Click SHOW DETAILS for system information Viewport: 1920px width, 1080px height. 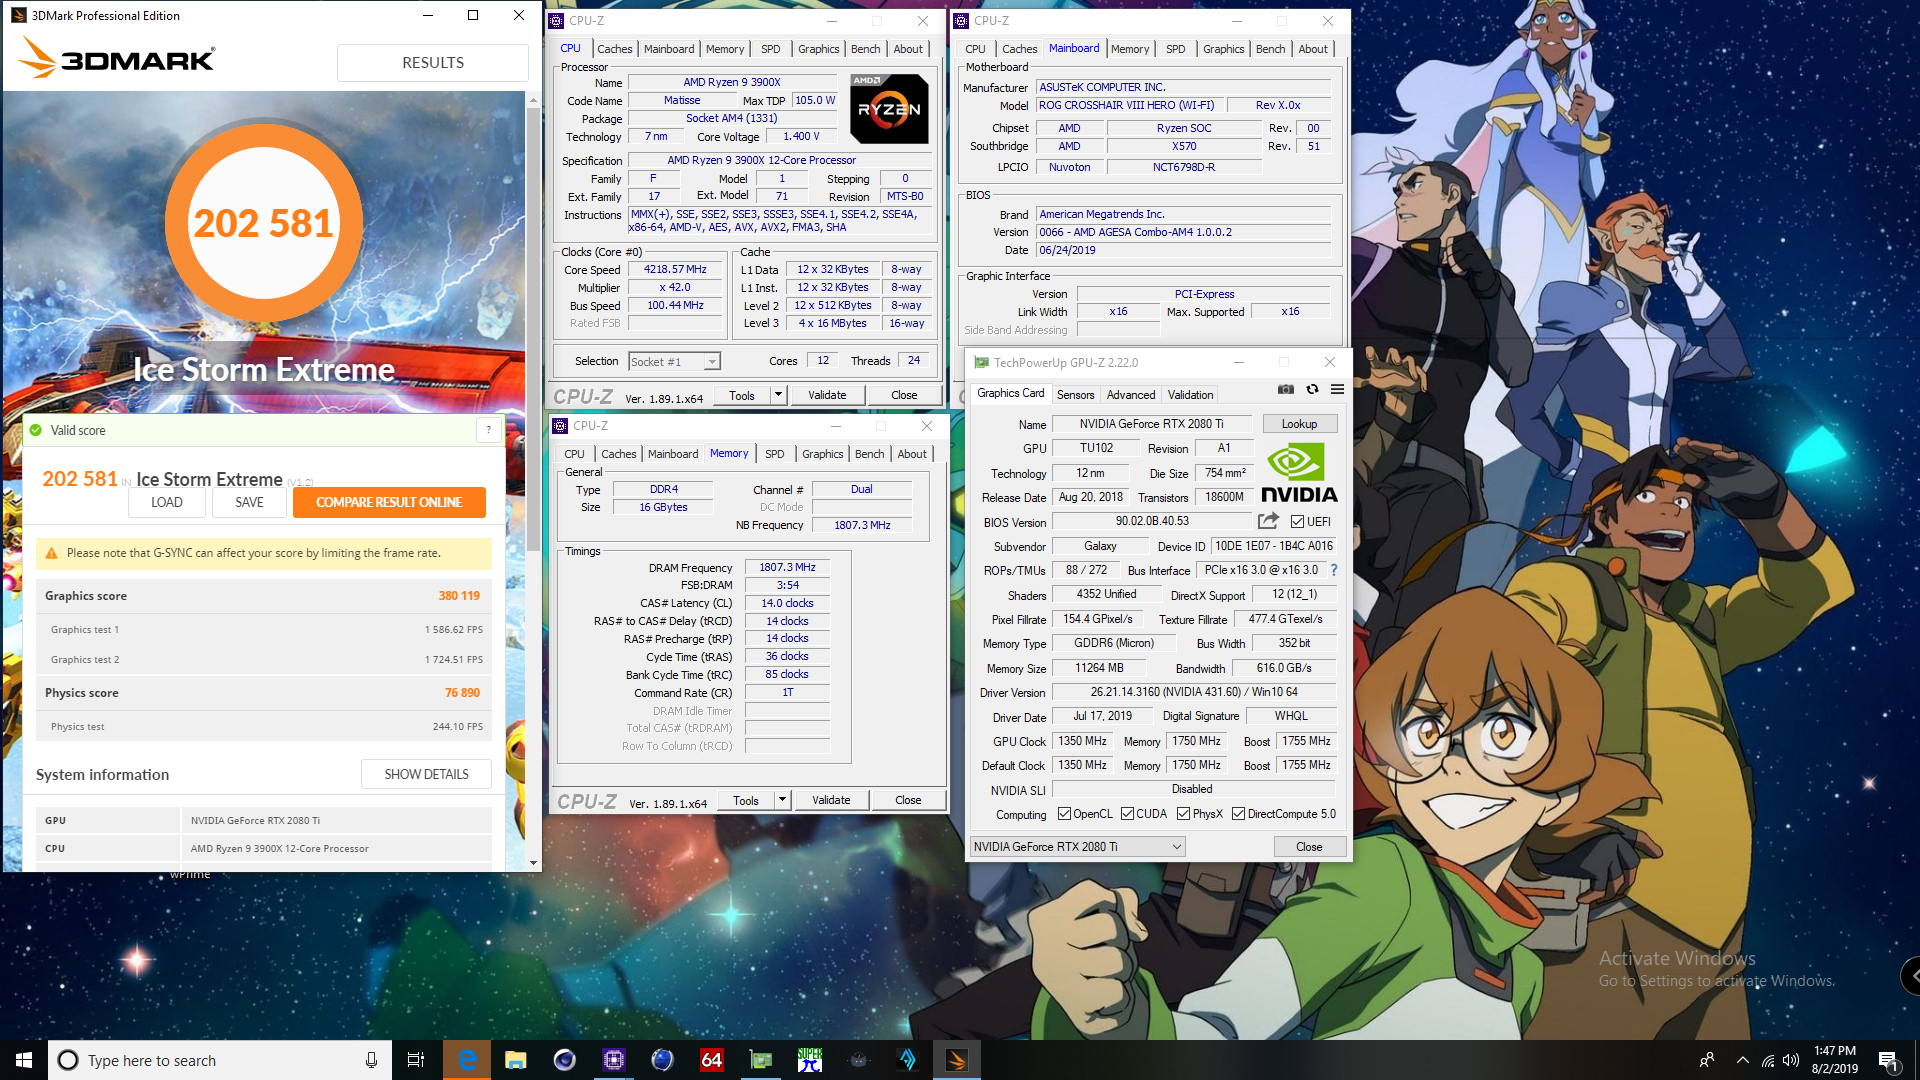click(426, 774)
